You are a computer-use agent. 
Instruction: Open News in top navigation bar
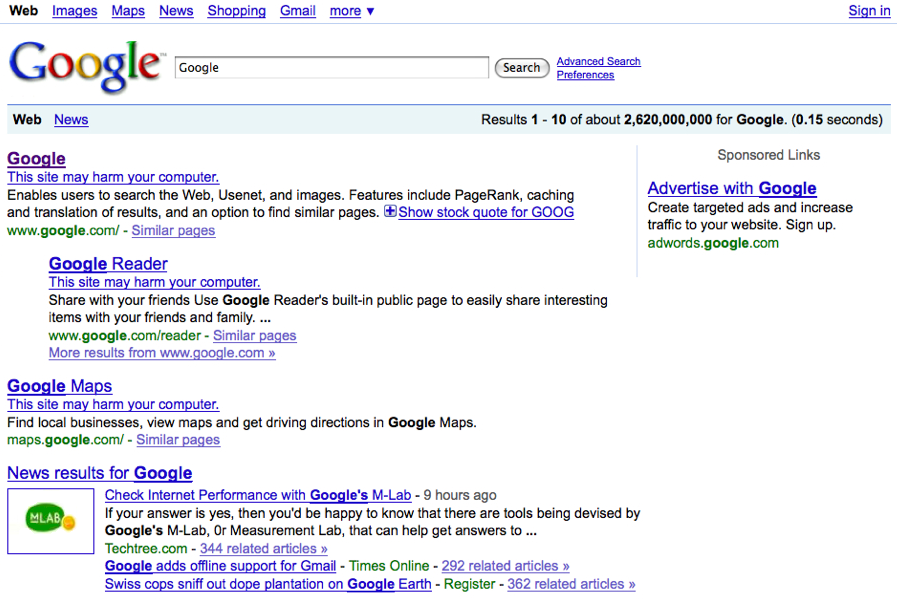(176, 11)
